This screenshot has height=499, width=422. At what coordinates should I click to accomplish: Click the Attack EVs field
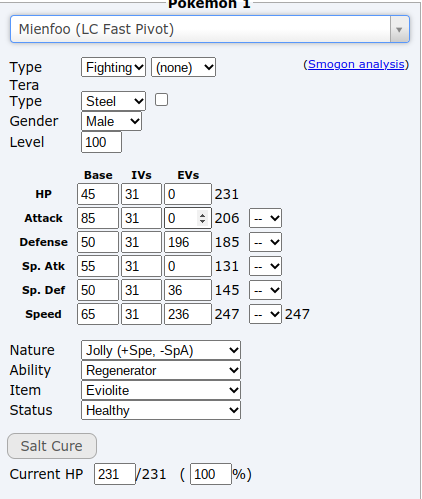pos(188,218)
